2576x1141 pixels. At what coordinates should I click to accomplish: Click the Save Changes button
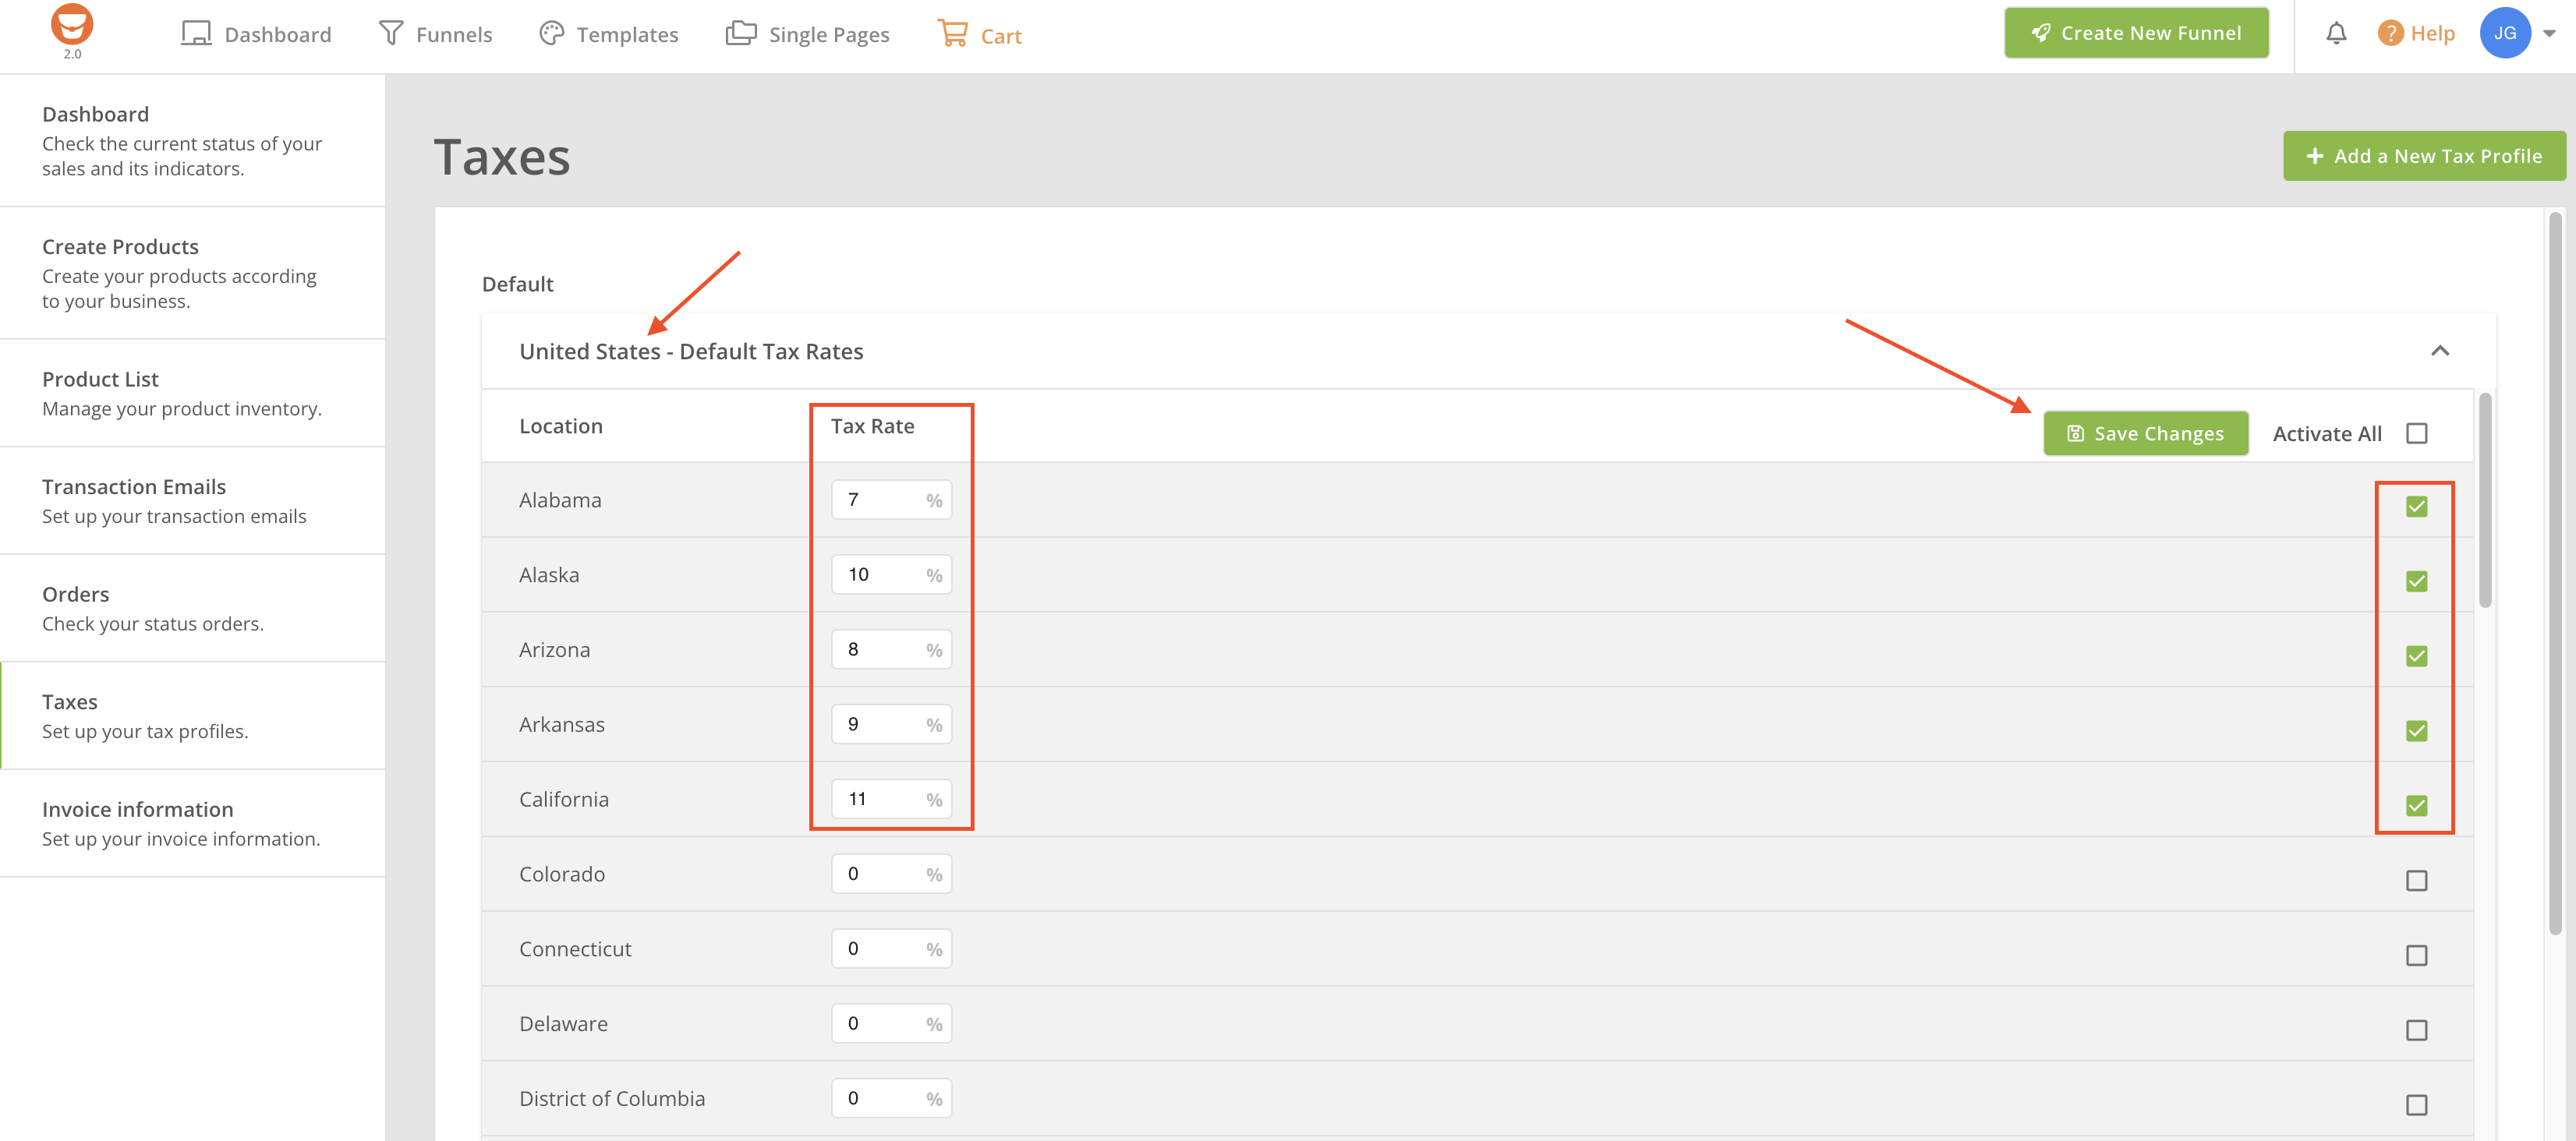tap(2146, 434)
